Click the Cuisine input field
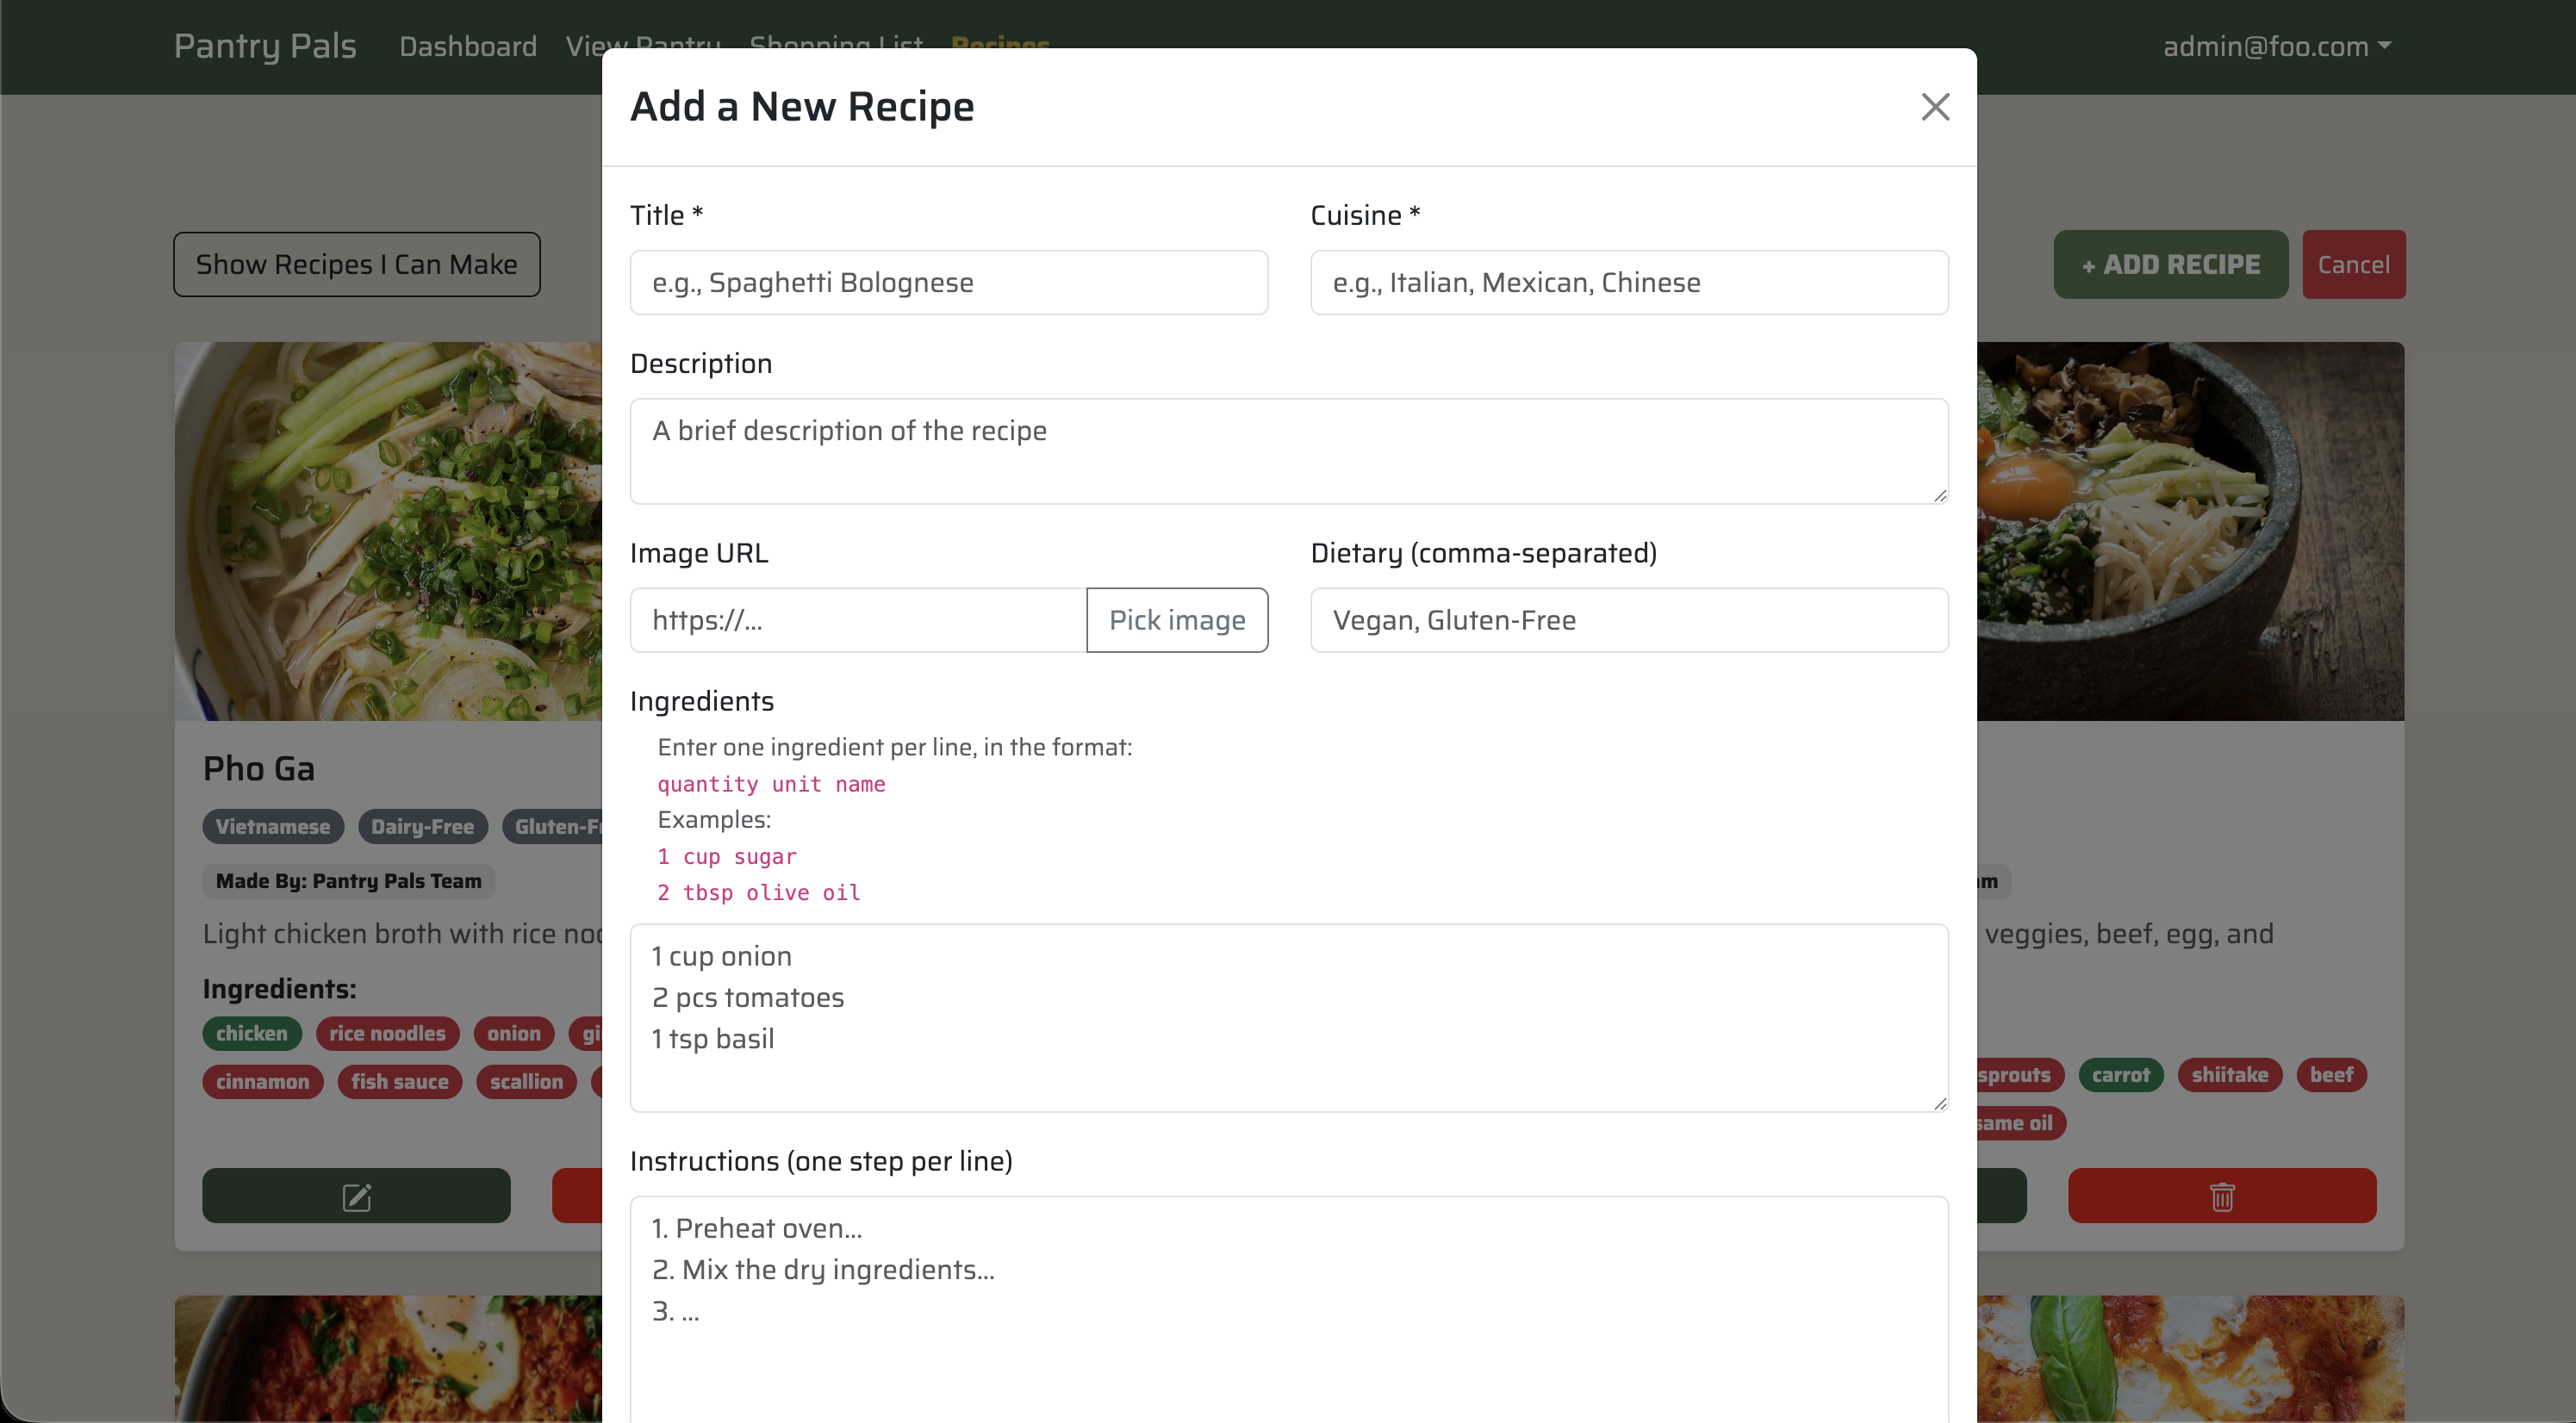The width and height of the screenshot is (2576, 1423). 1628,282
